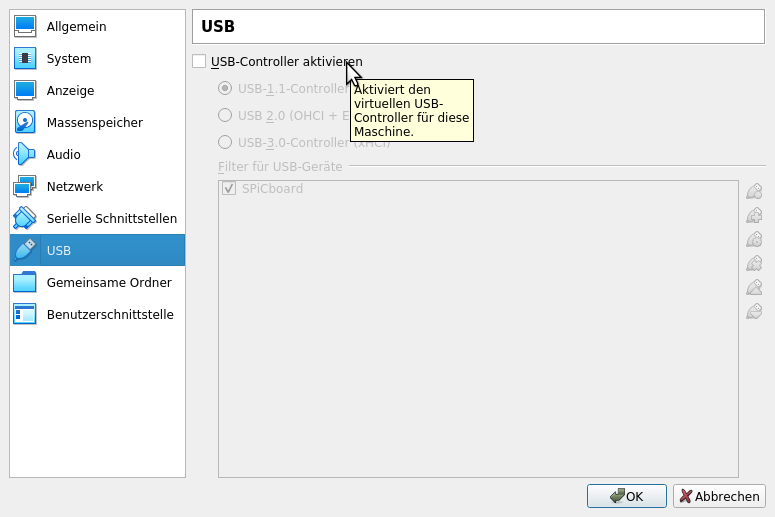Enable the USB-Controller aktivieren checkbox
775x517 pixels.
click(x=200, y=62)
